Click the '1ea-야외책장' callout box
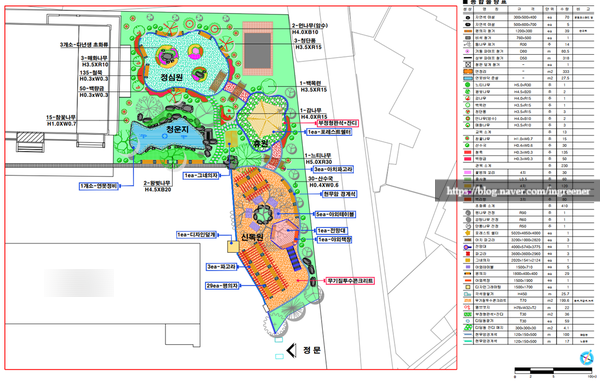The height and width of the screenshot is (381, 600). (334, 239)
